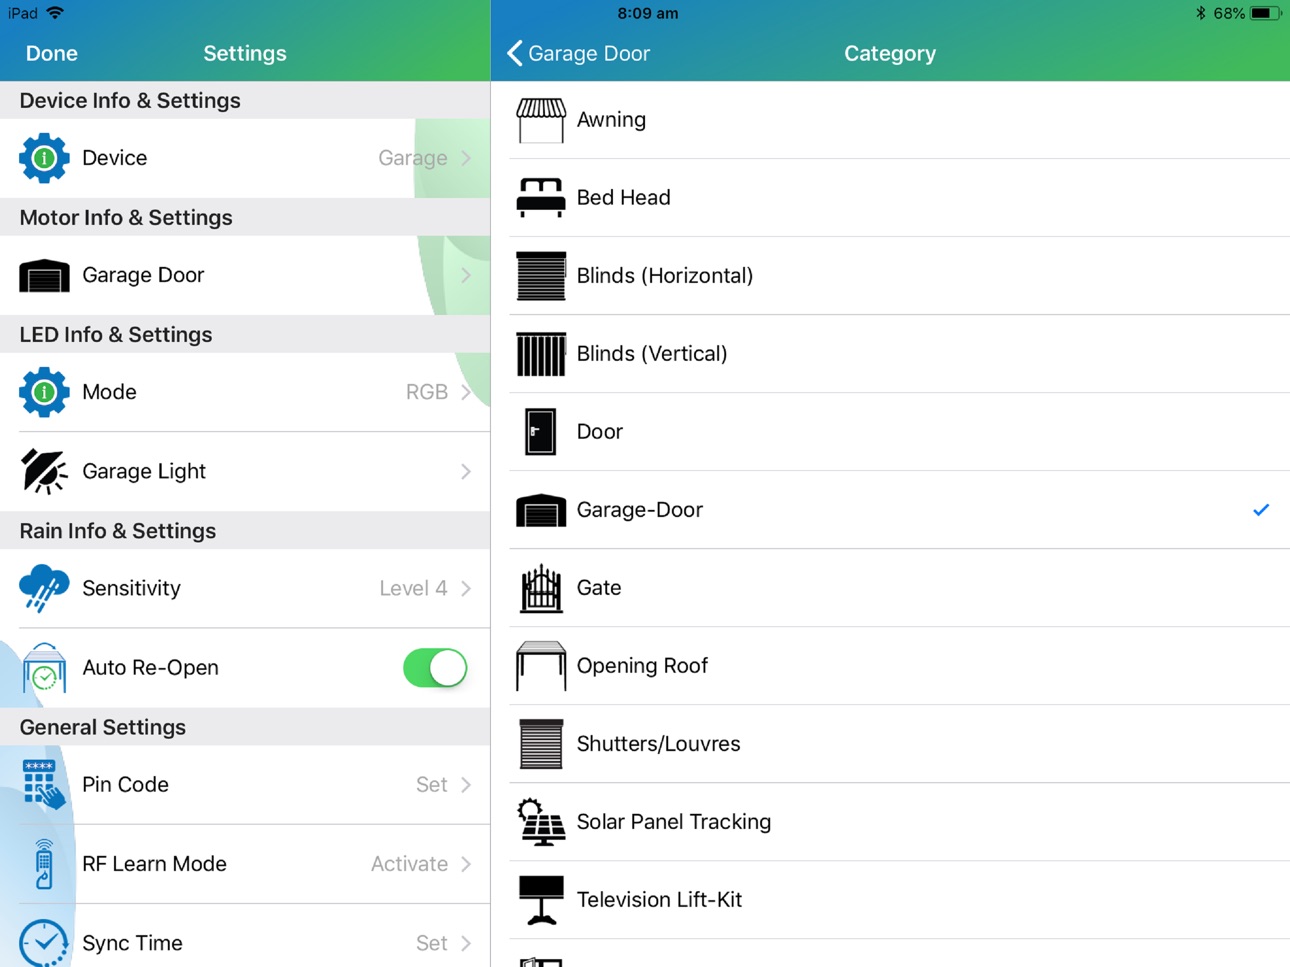Select Shutters/Louvres label
Screen dimensions: 1290x967
pos(658,744)
